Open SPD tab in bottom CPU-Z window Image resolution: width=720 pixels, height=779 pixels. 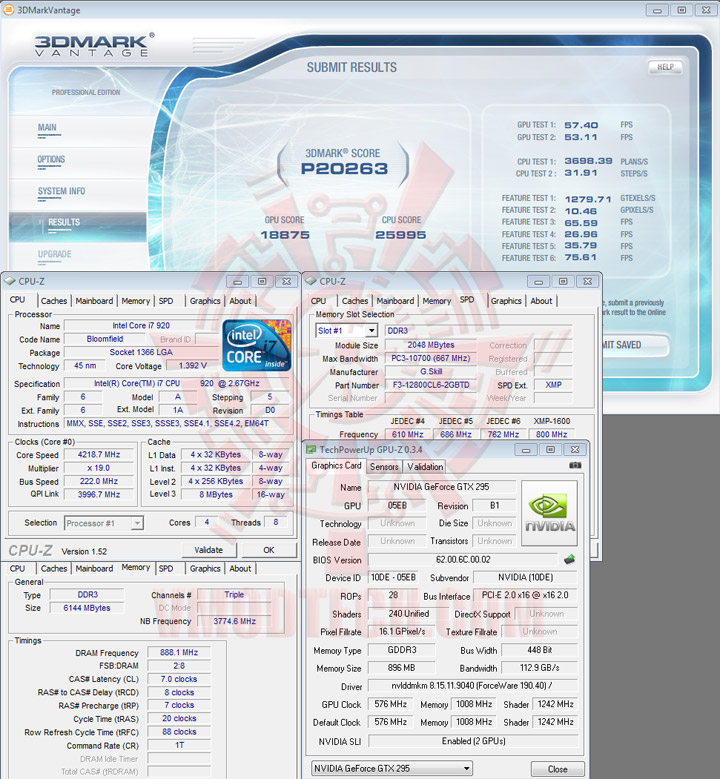click(166, 568)
